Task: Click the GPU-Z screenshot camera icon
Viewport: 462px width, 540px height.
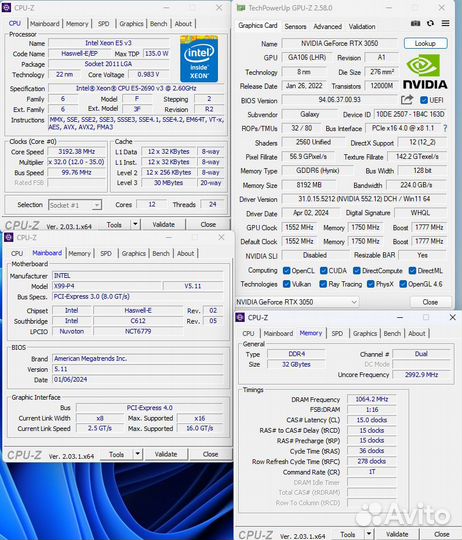Action: pos(416,23)
